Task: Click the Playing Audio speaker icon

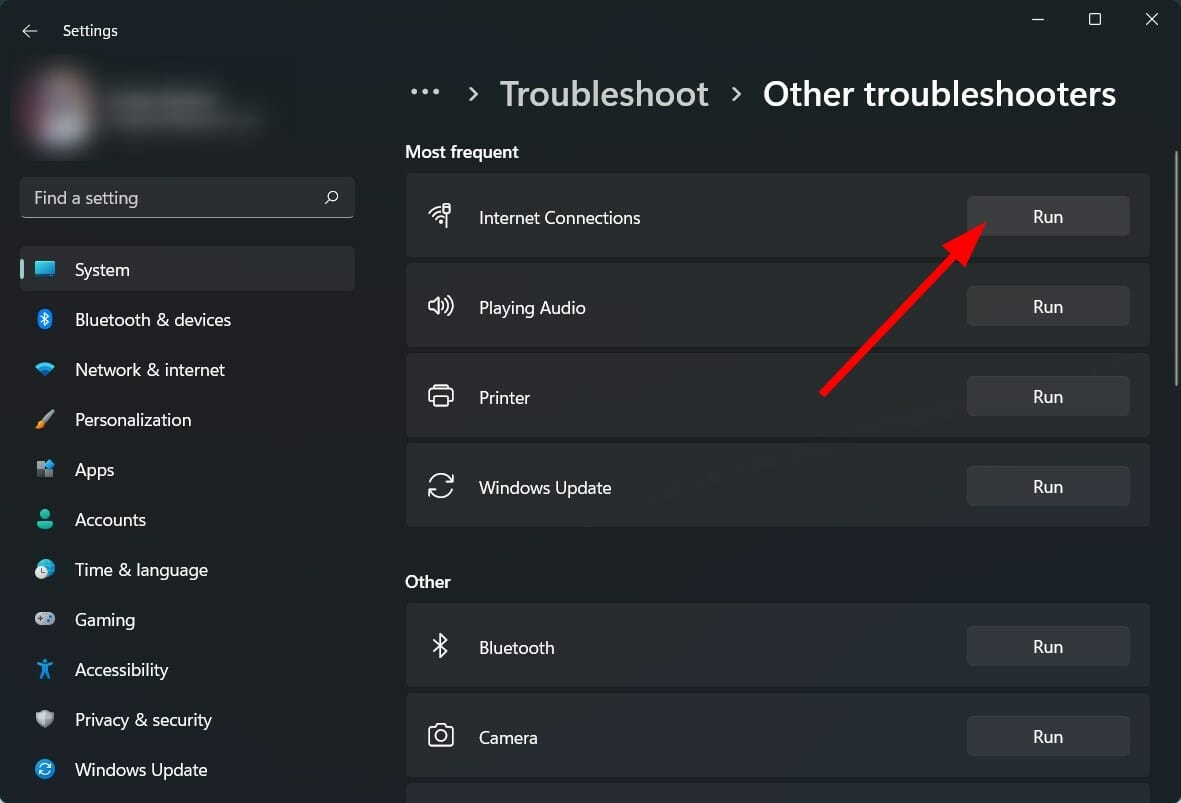Action: [441, 306]
